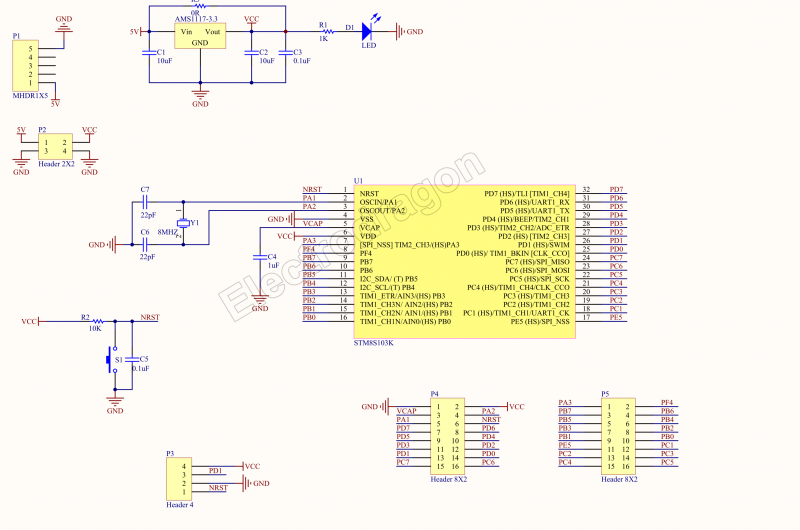This screenshot has width=800, height=530.
Task: Select the P2 Header 2X2 body
Action: click(x=55, y=147)
